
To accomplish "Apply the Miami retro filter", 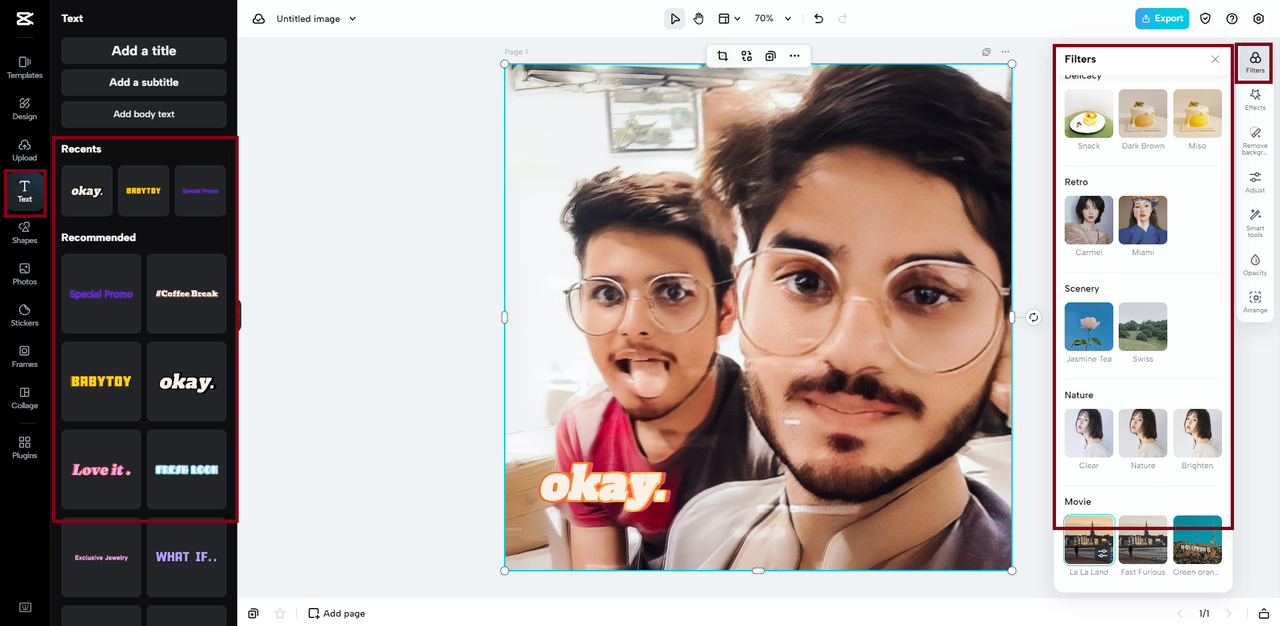I will click(1143, 220).
